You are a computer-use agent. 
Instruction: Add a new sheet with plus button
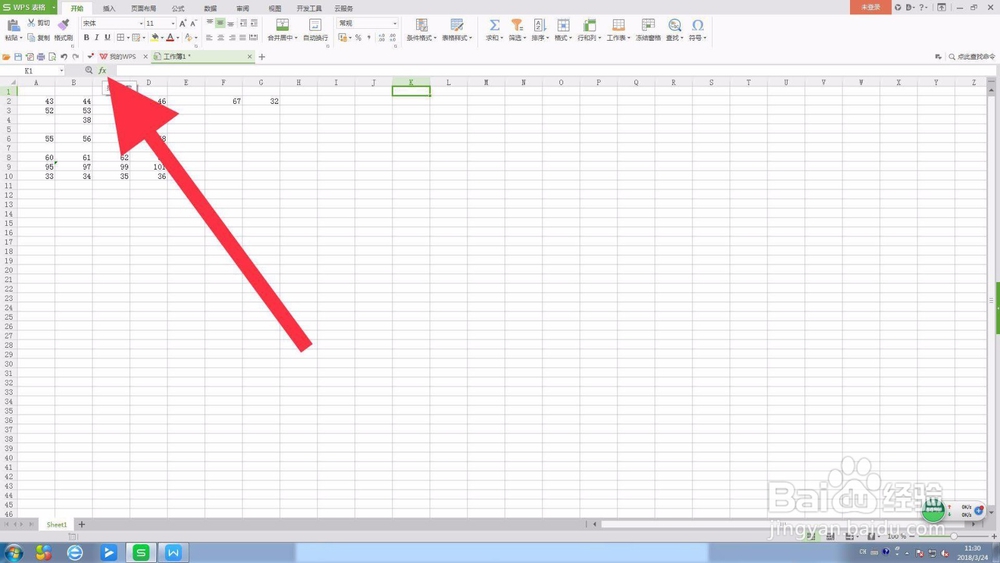pyautogui.click(x=82, y=524)
